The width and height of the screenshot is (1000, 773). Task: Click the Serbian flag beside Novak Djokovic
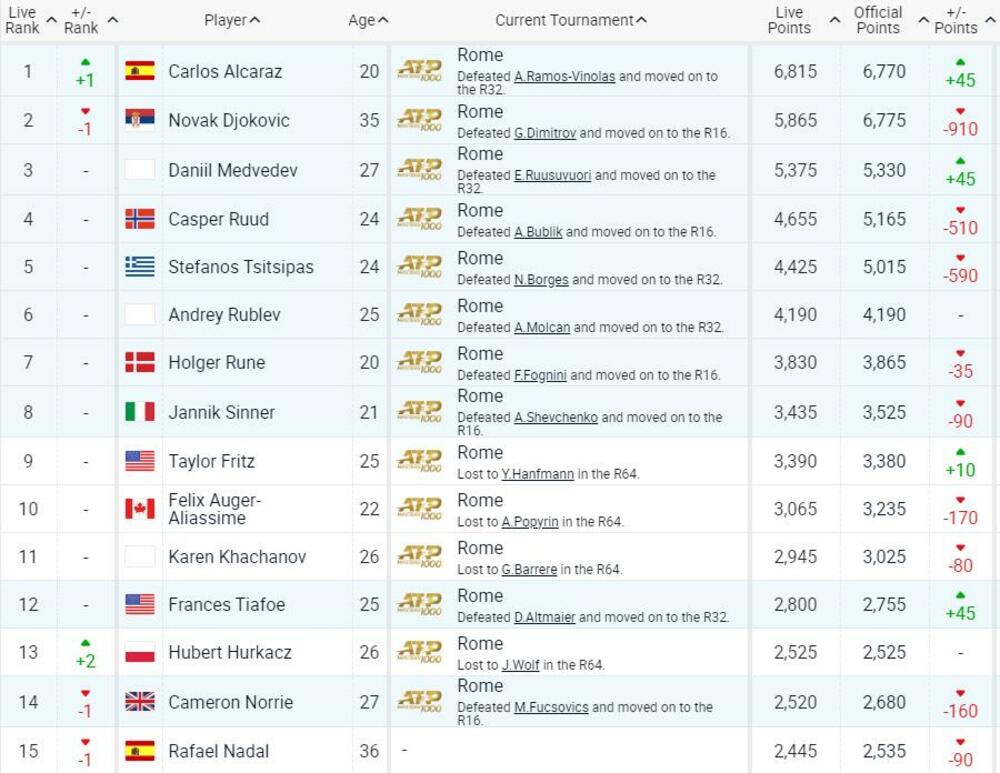(140, 120)
